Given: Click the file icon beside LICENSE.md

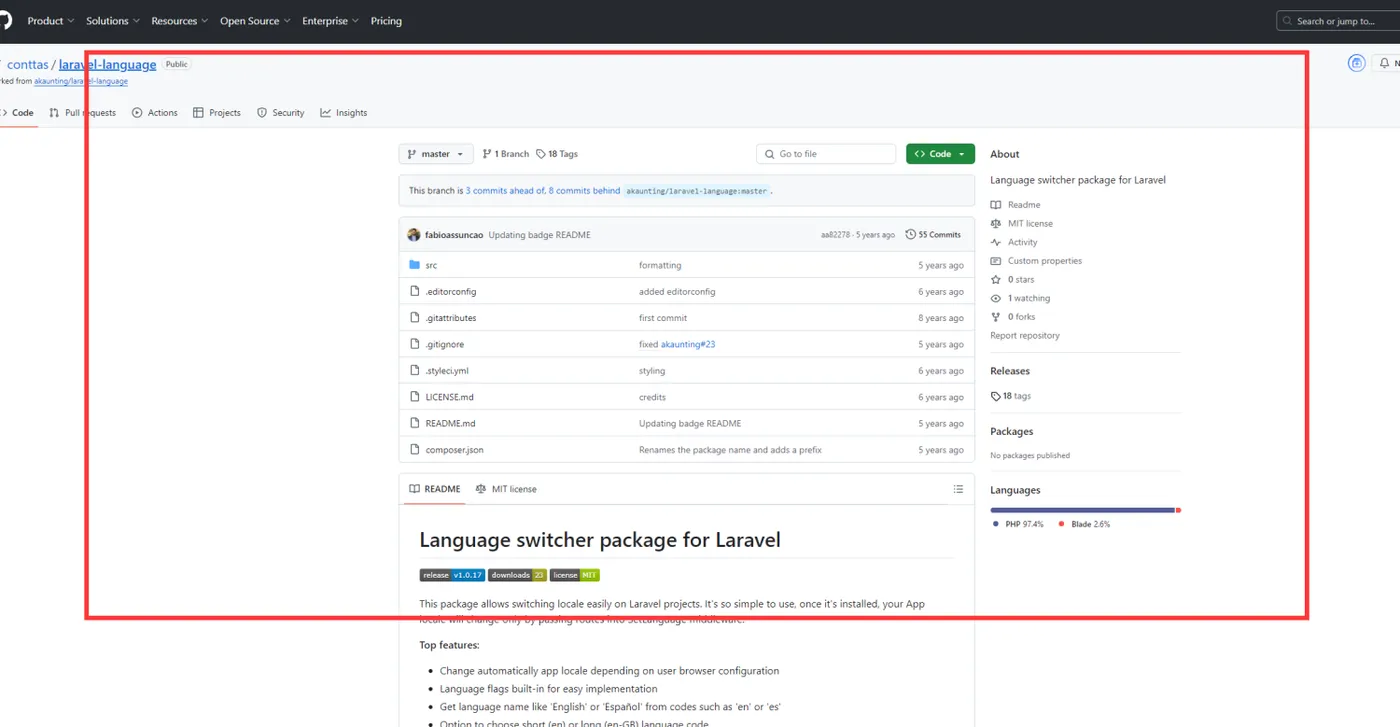Looking at the screenshot, I should click(415, 397).
